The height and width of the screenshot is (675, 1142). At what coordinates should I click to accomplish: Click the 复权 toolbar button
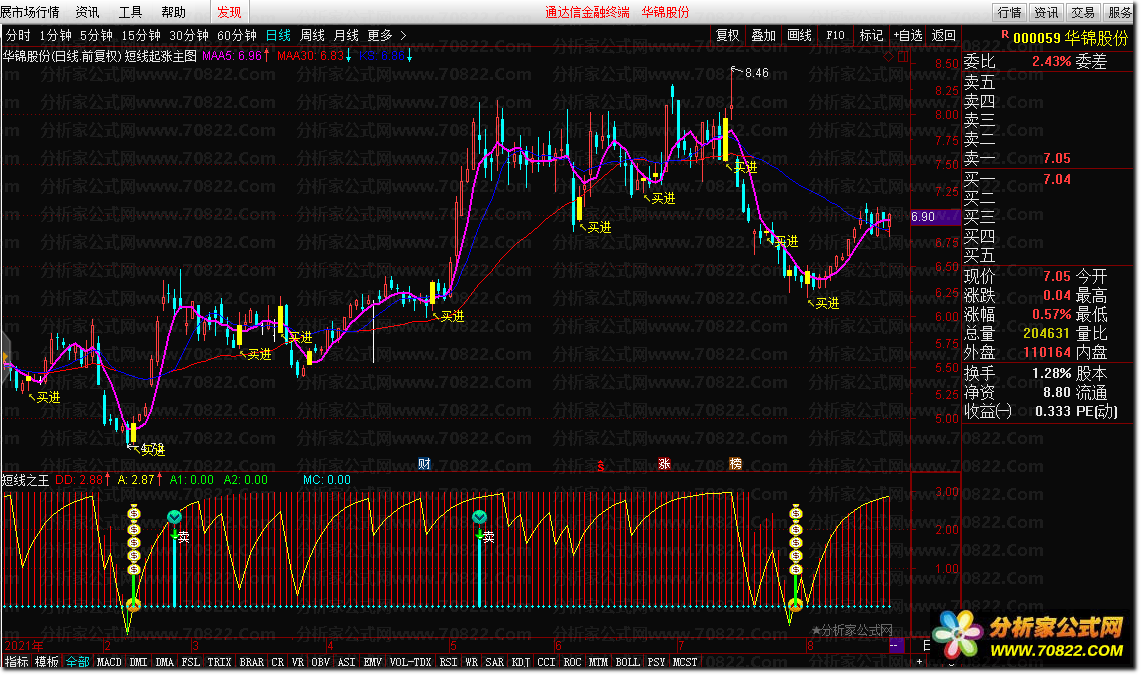[x=728, y=35]
